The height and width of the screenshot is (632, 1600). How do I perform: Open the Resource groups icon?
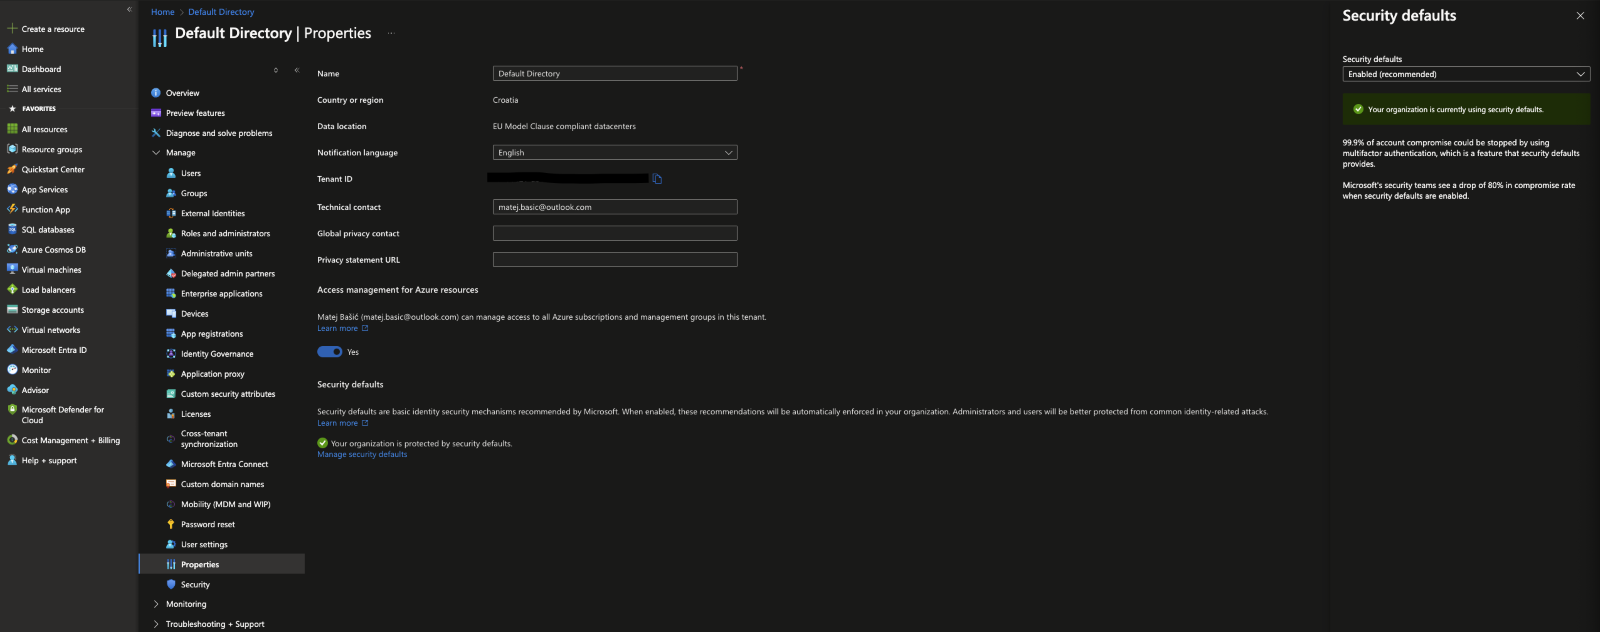(x=12, y=149)
